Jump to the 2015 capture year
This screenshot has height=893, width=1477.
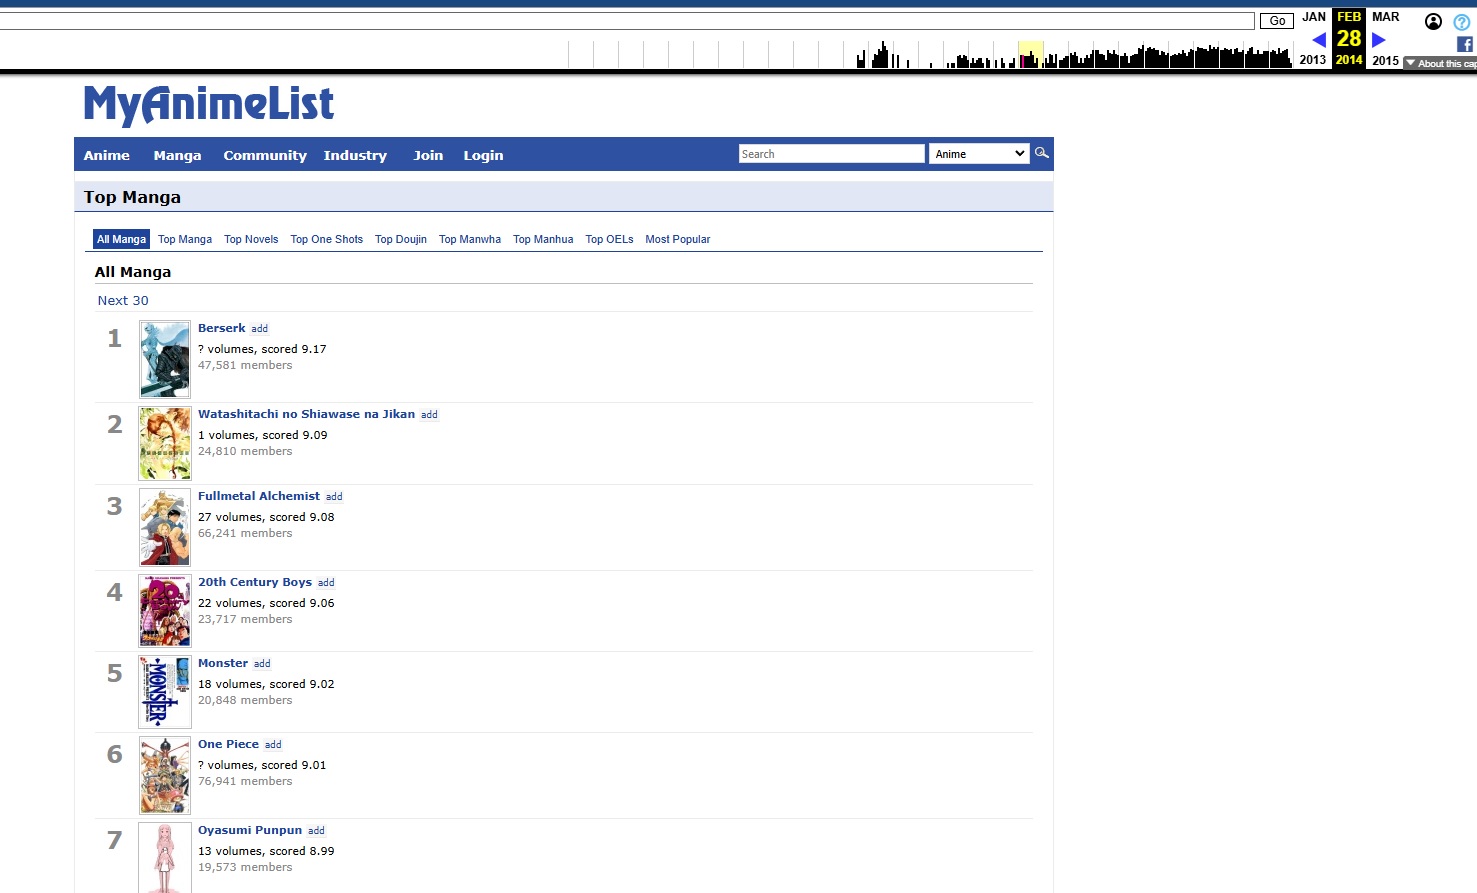tap(1385, 60)
